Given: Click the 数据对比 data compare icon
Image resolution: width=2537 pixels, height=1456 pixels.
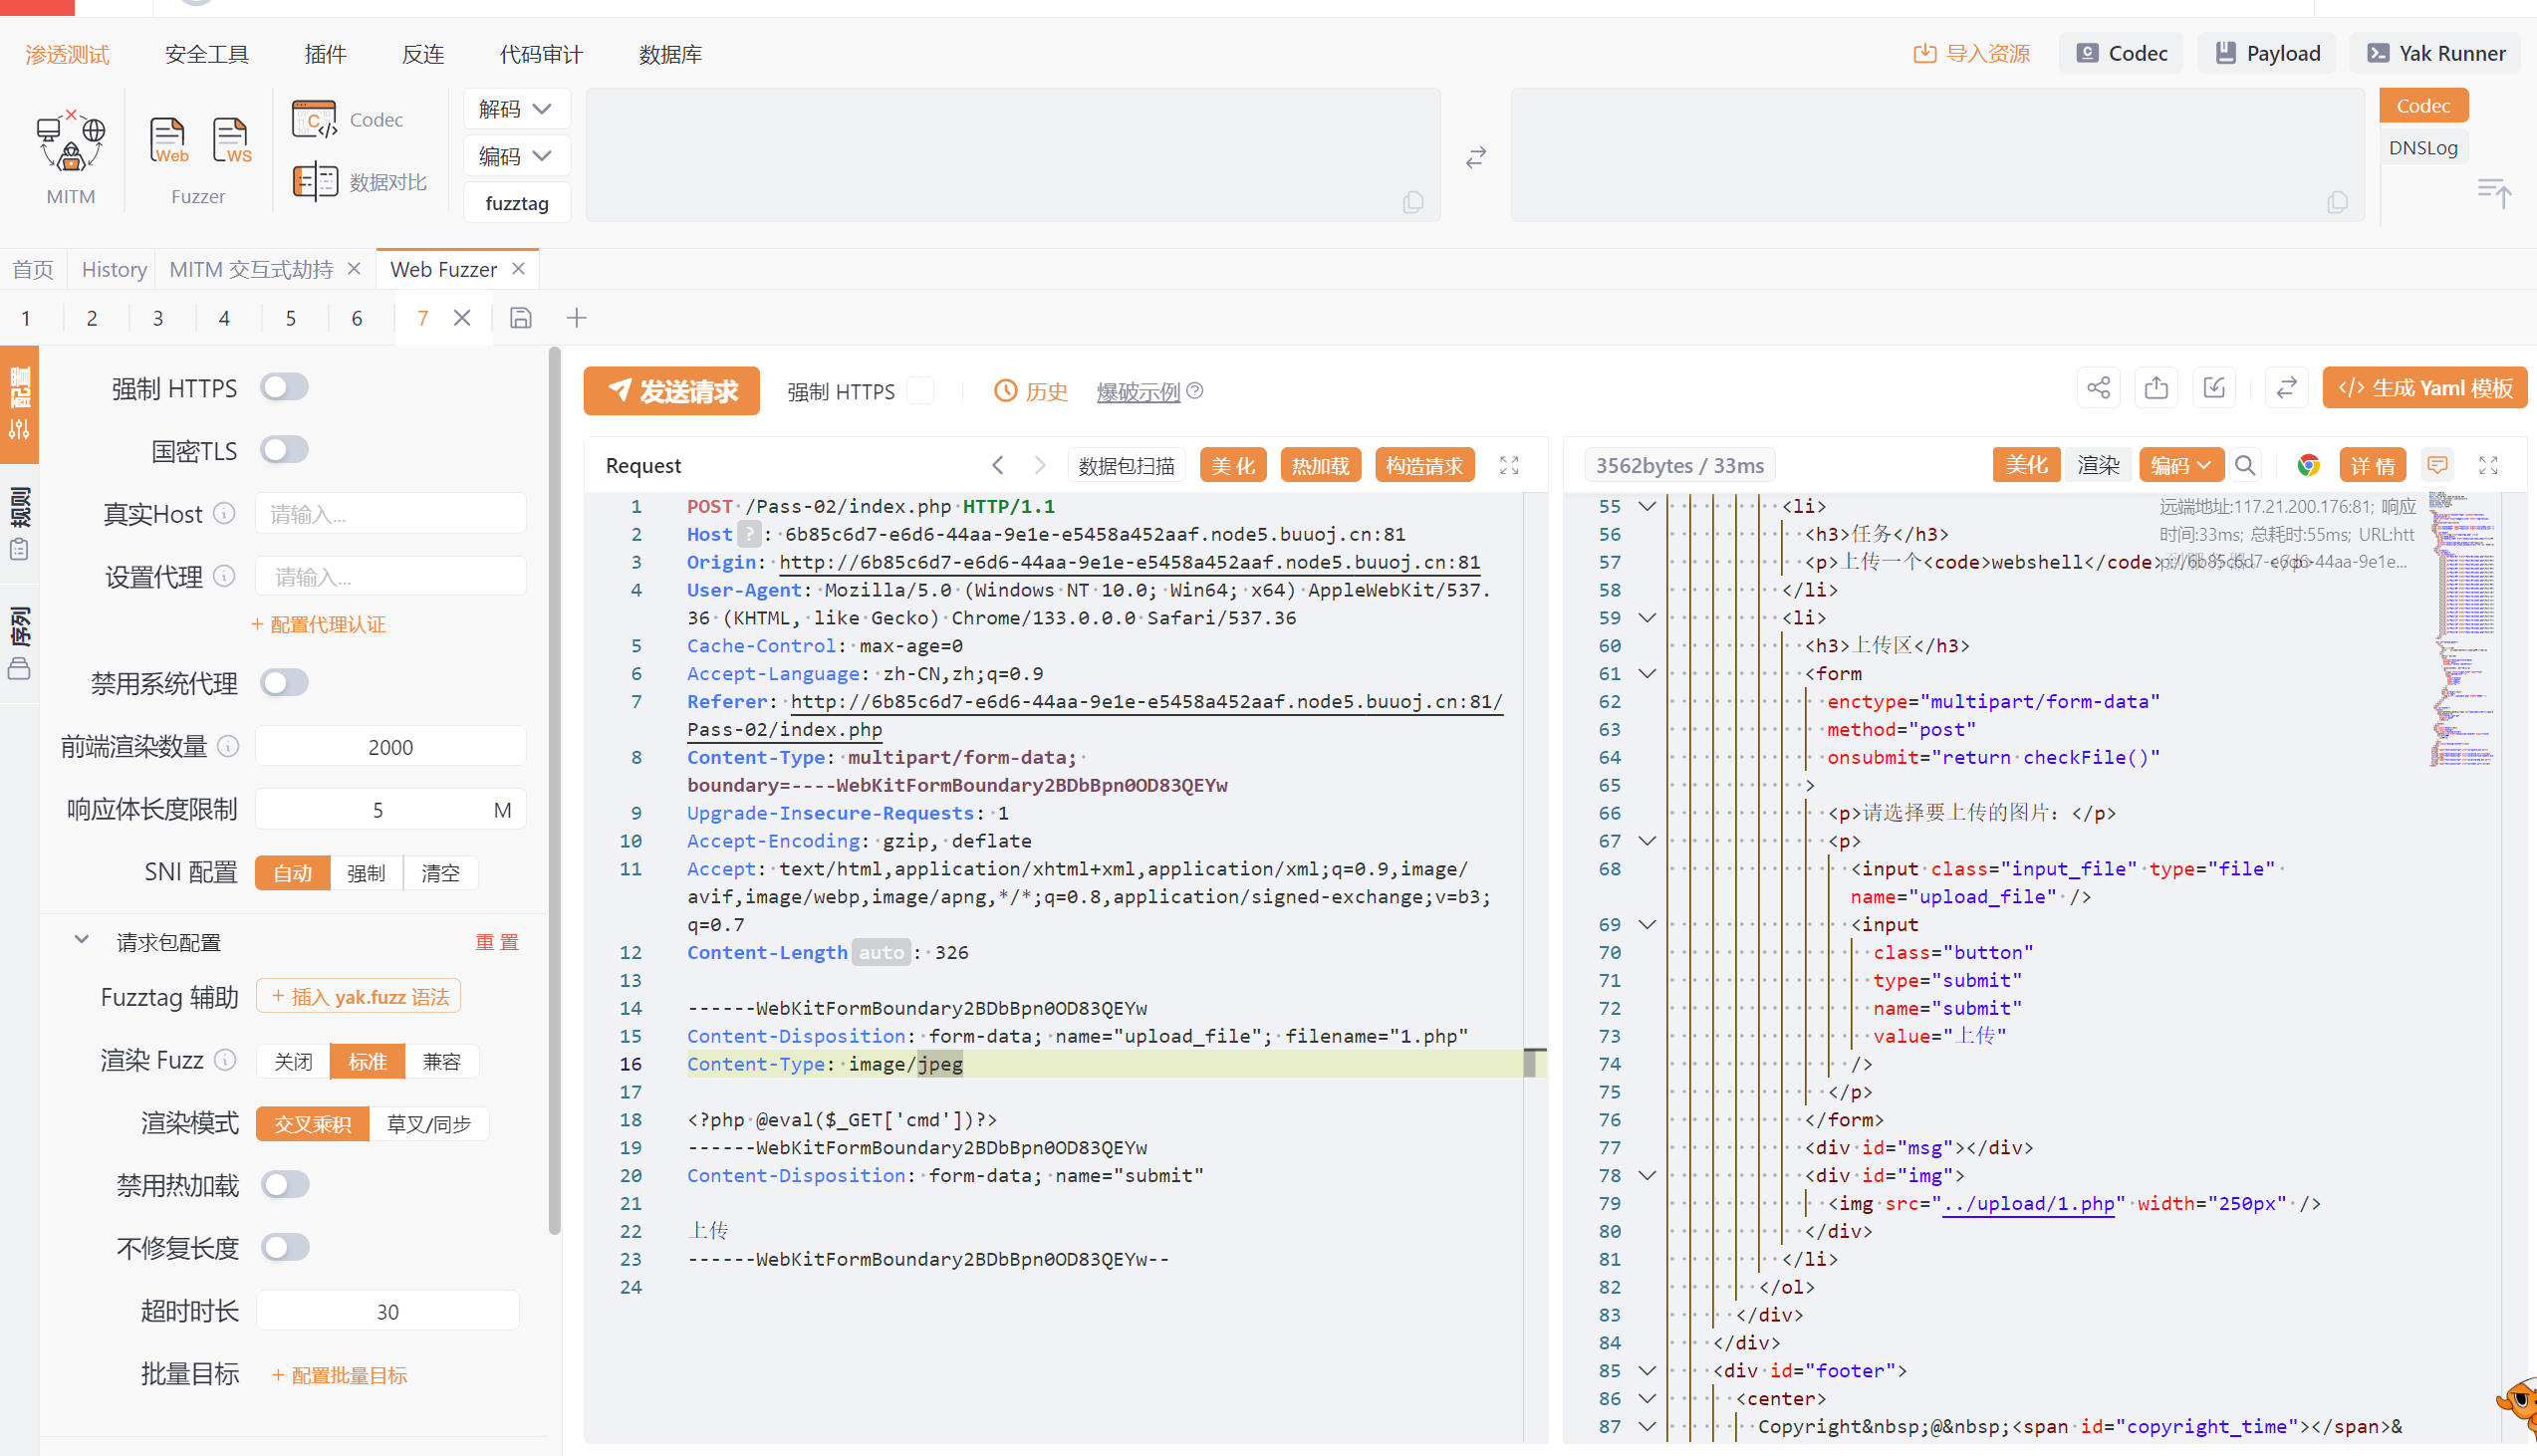Looking at the screenshot, I should [x=315, y=182].
